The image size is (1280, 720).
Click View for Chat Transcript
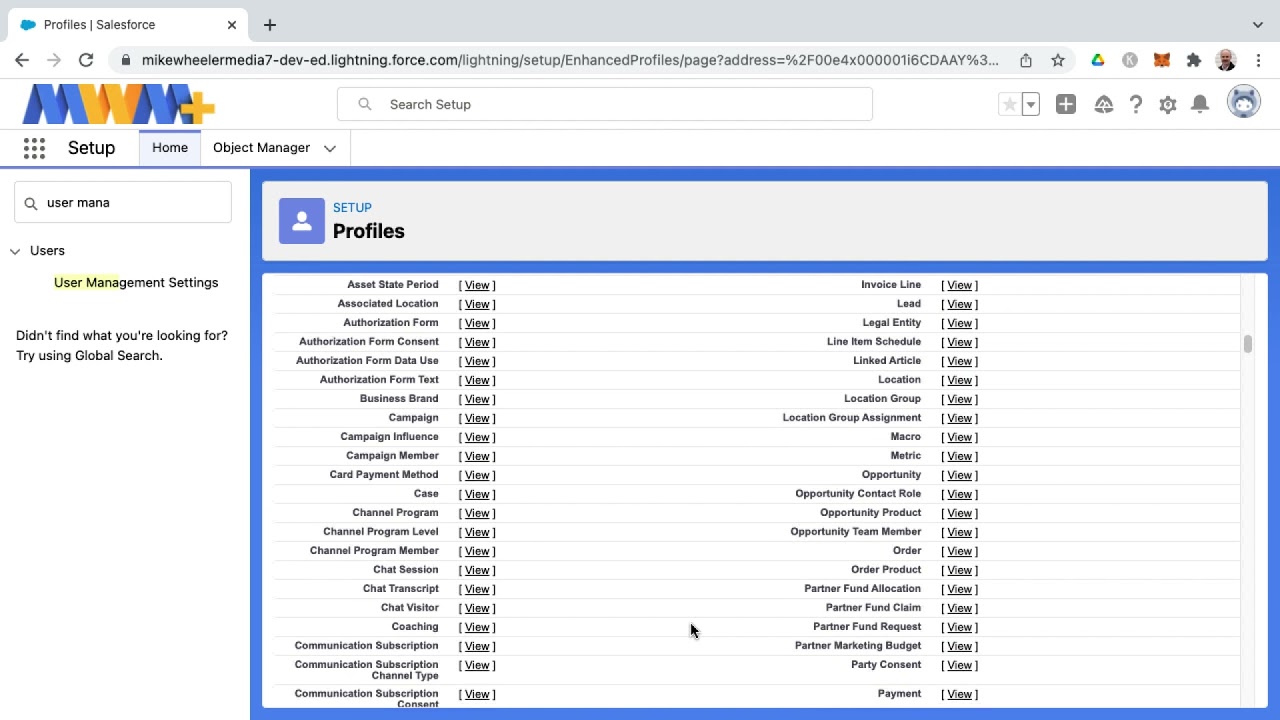pyautogui.click(x=477, y=589)
